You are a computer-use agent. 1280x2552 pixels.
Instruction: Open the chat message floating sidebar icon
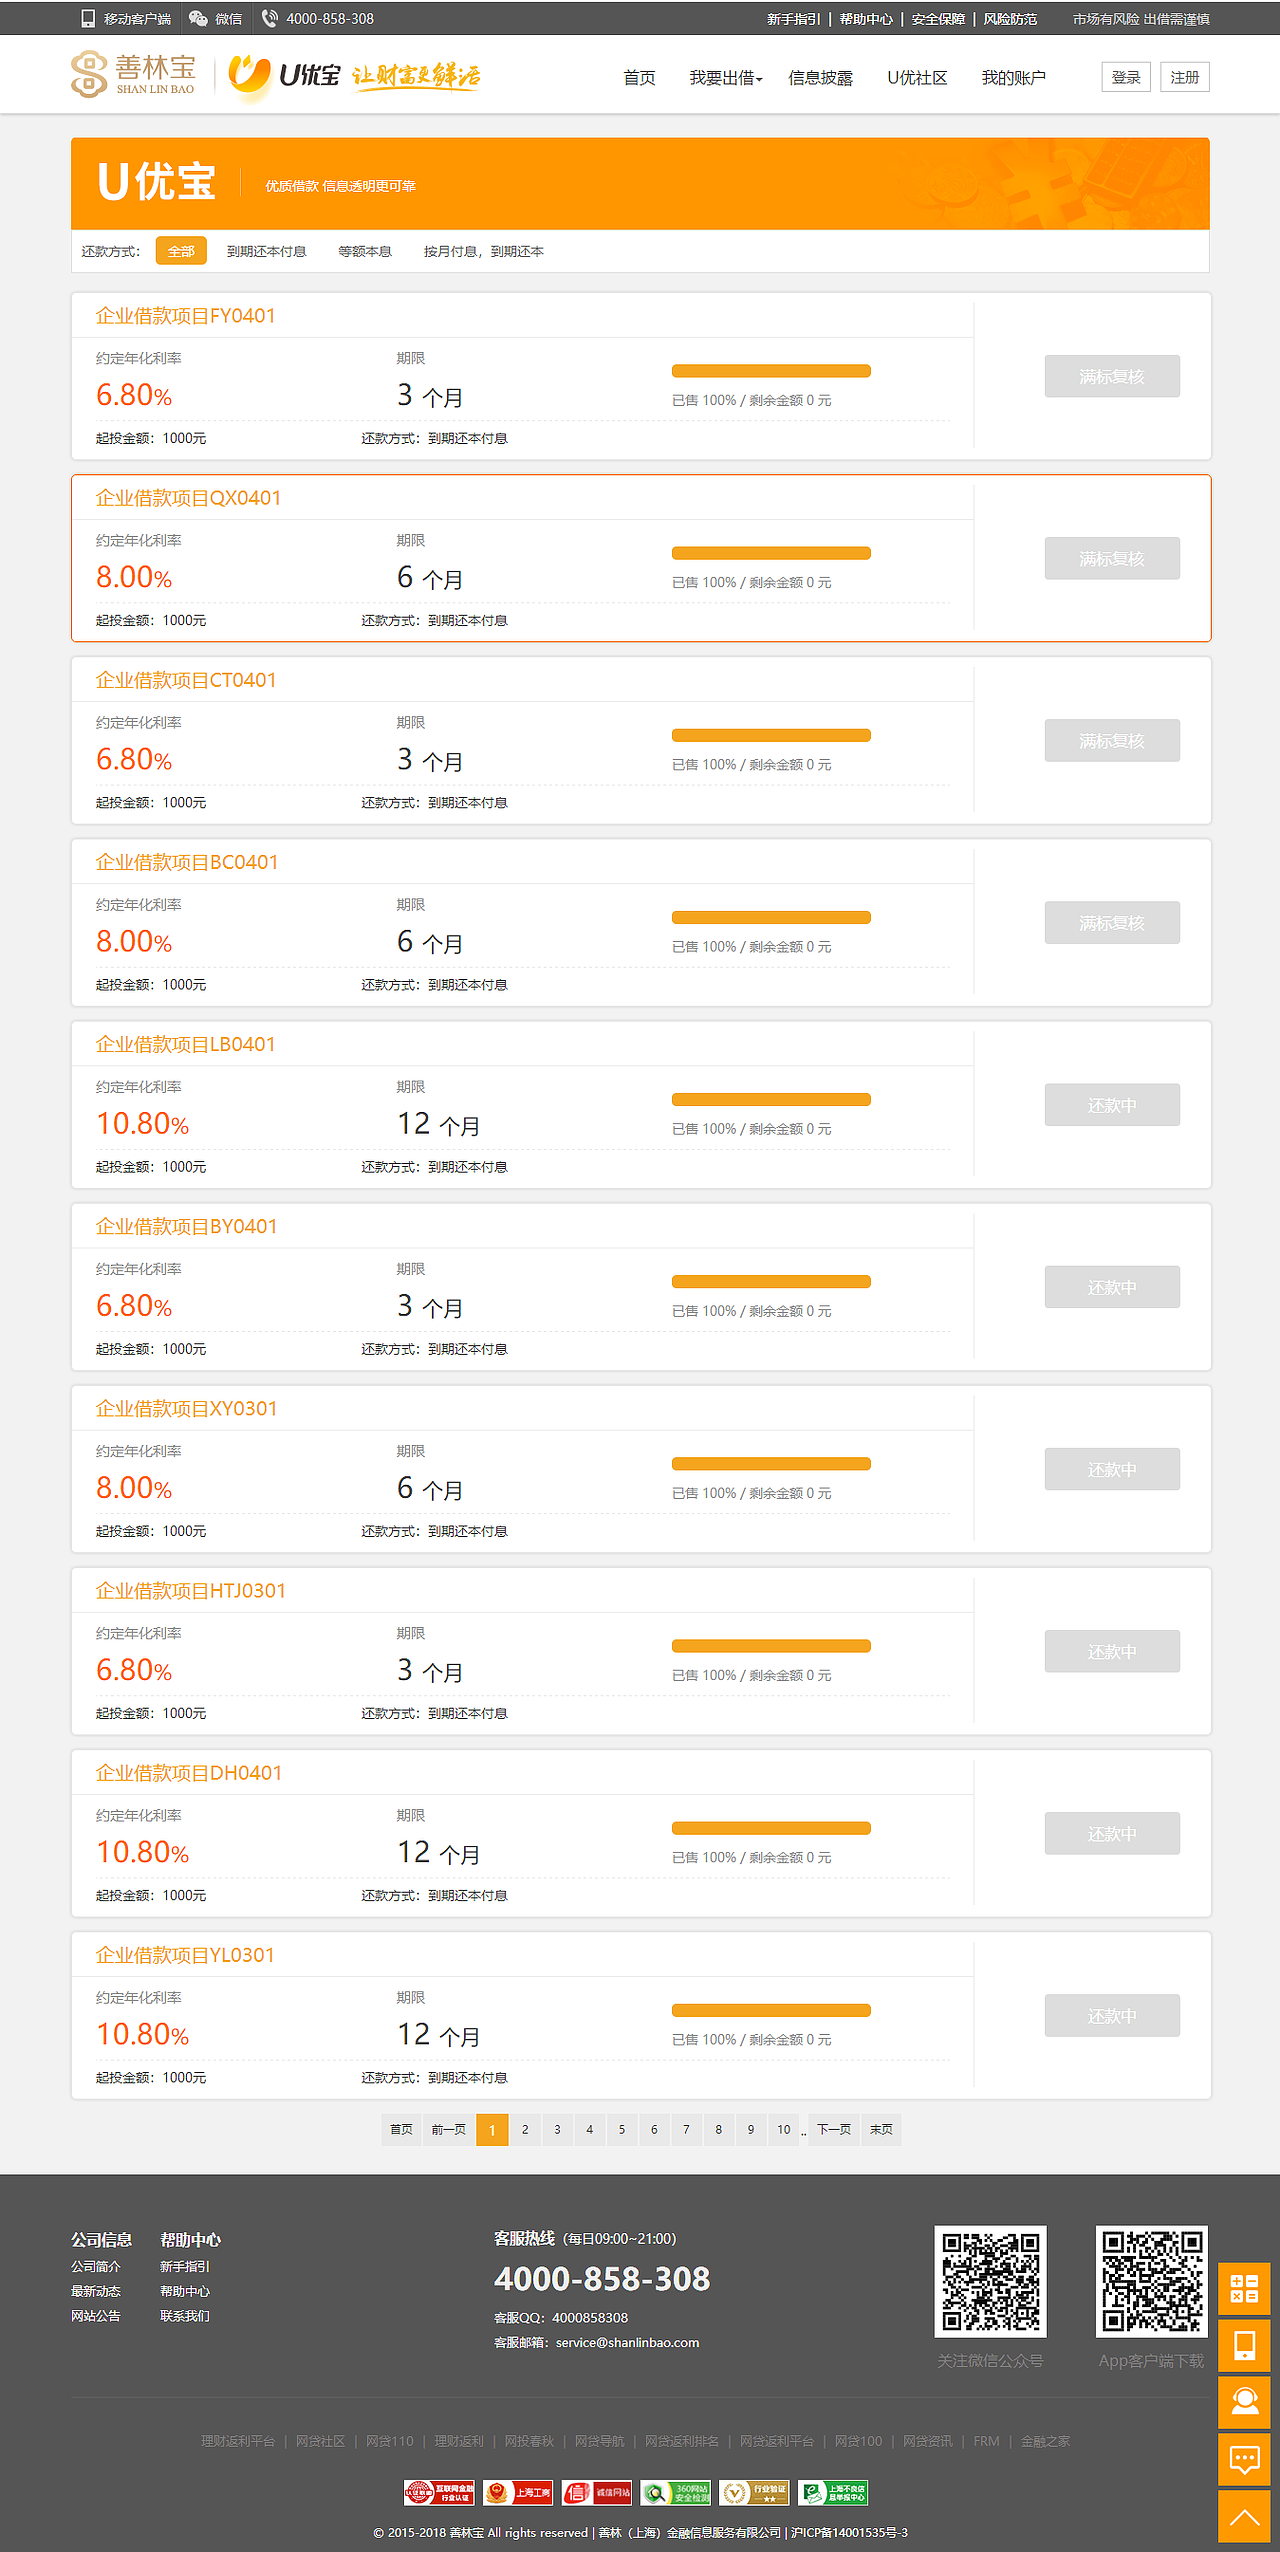pos(1244,2459)
